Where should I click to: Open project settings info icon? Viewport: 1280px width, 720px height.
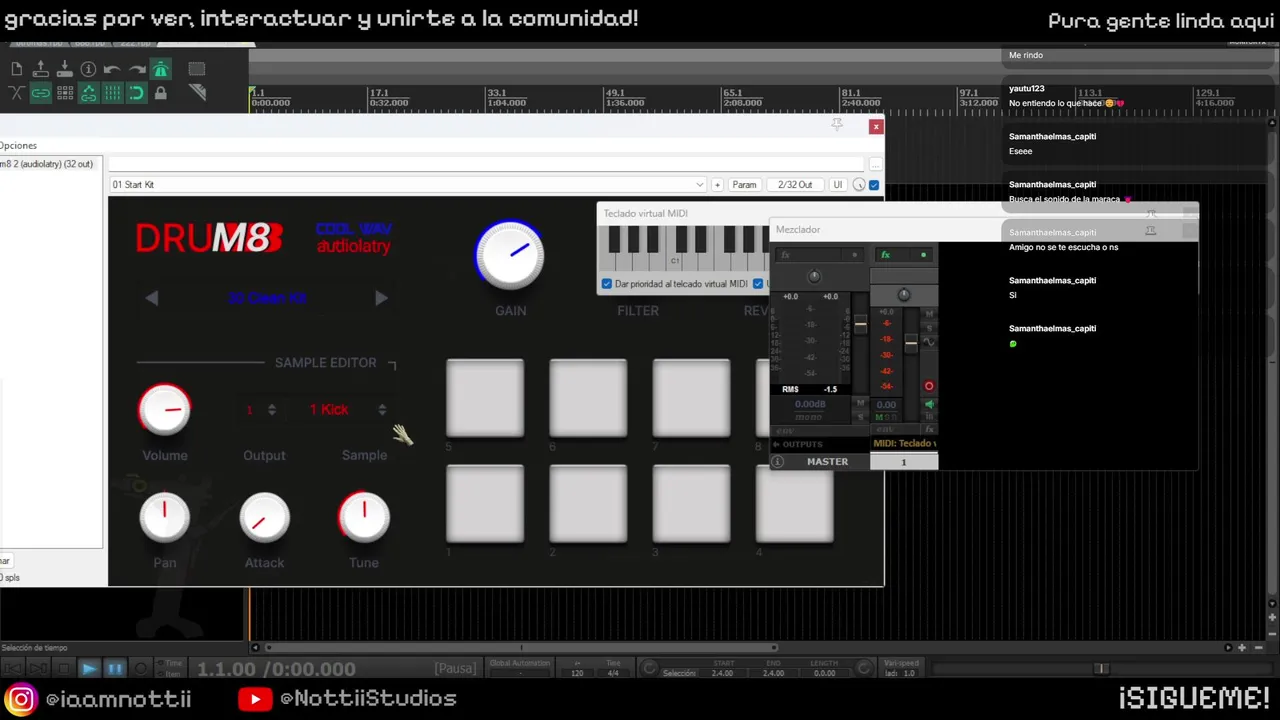(x=88, y=69)
